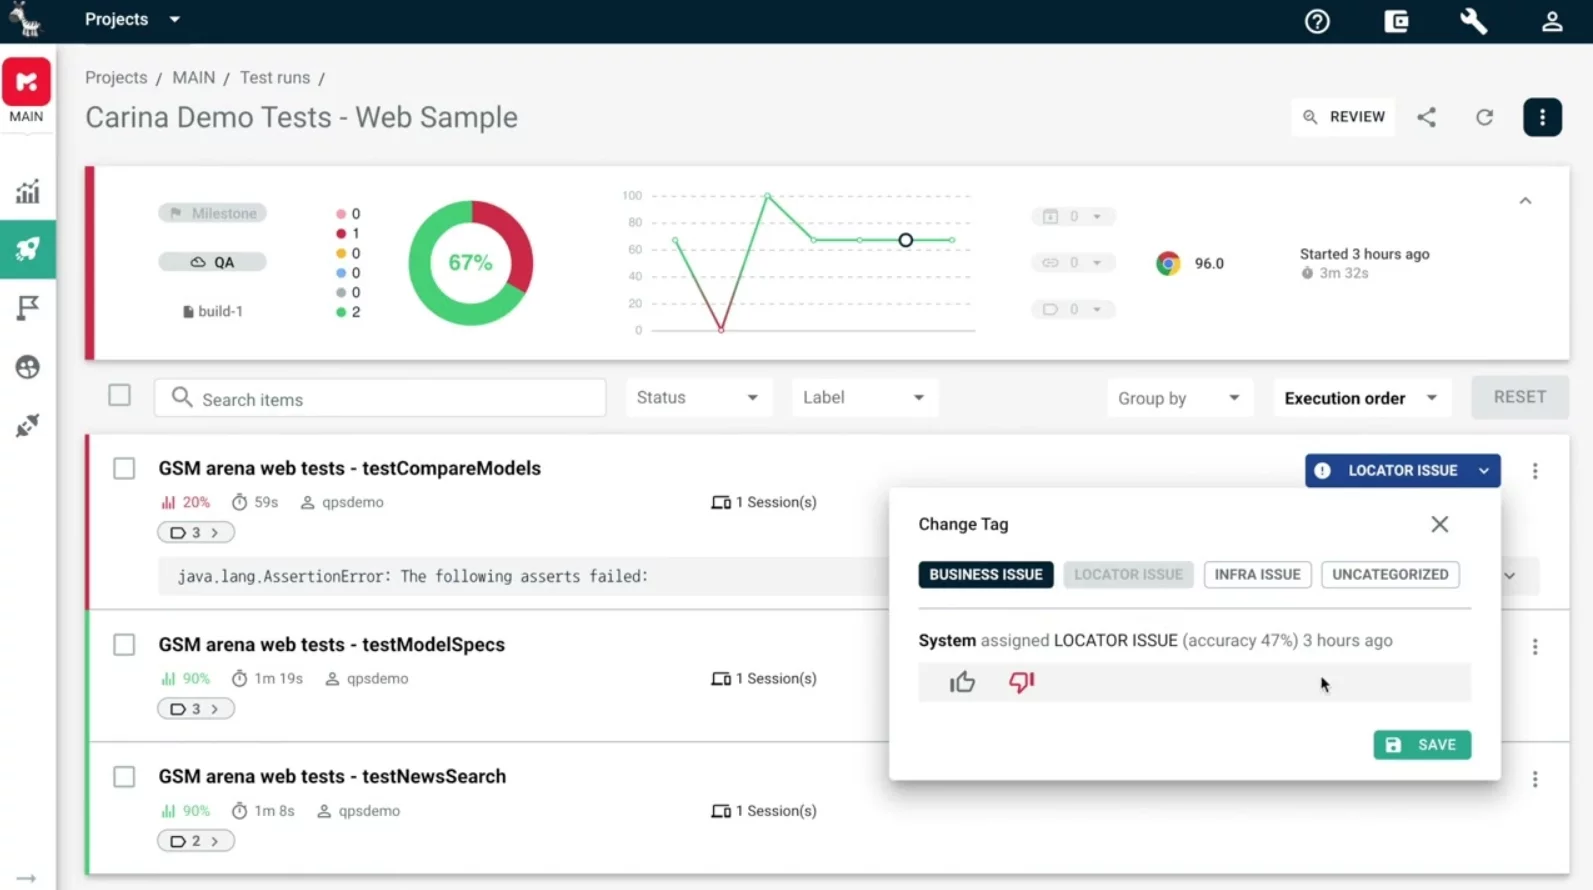Select the INFRA ISSUE tag
This screenshot has width=1593, height=890.
(1257, 575)
